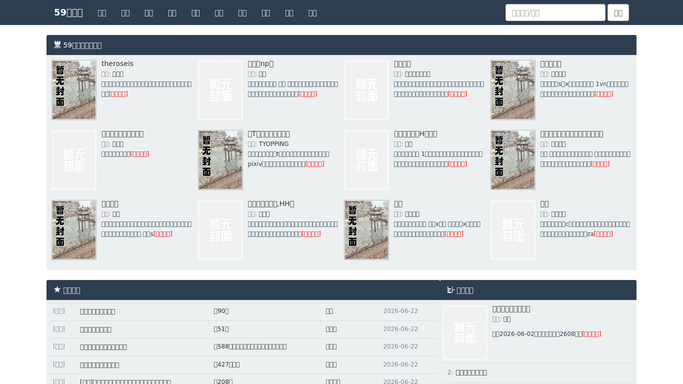Click the star icon in the updates list header
The width and height of the screenshot is (683, 384).
click(57, 290)
